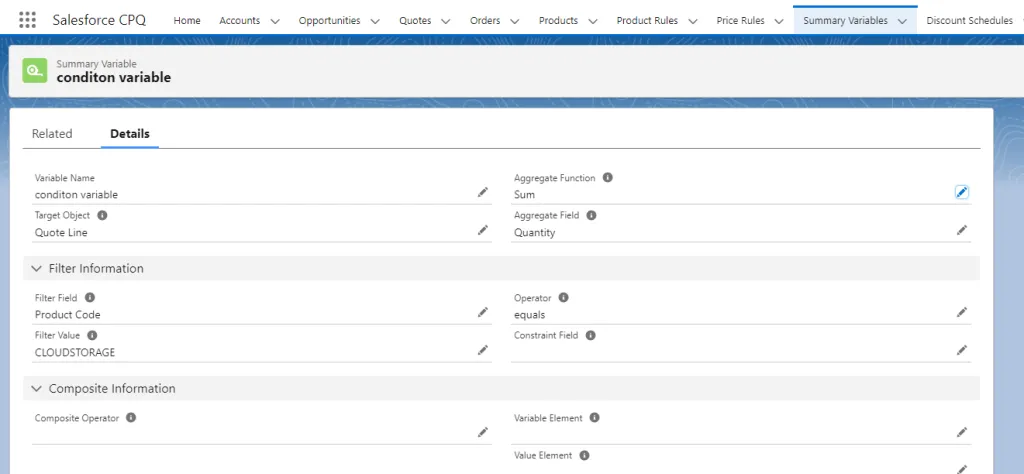The height and width of the screenshot is (474, 1024).
Task: Edit Aggregate Function pencil icon
Action: click(x=961, y=192)
